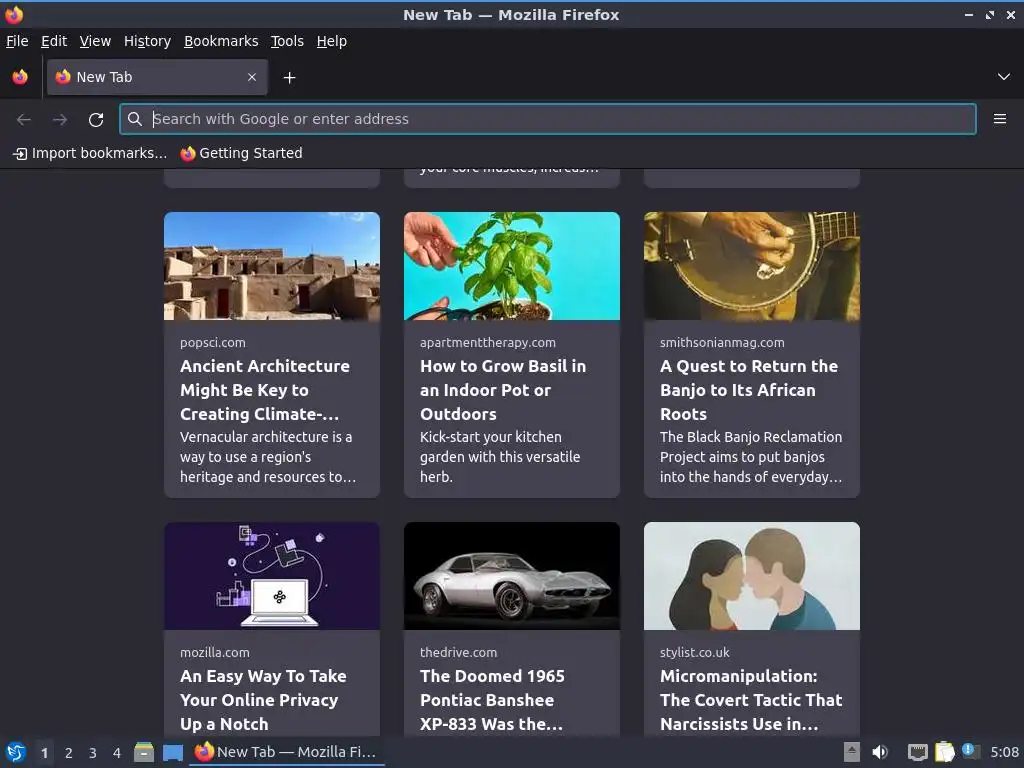The height and width of the screenshot is (768, 1024).
Task: Open the volume speaker tray icon
Action: (x=880, y=752)
